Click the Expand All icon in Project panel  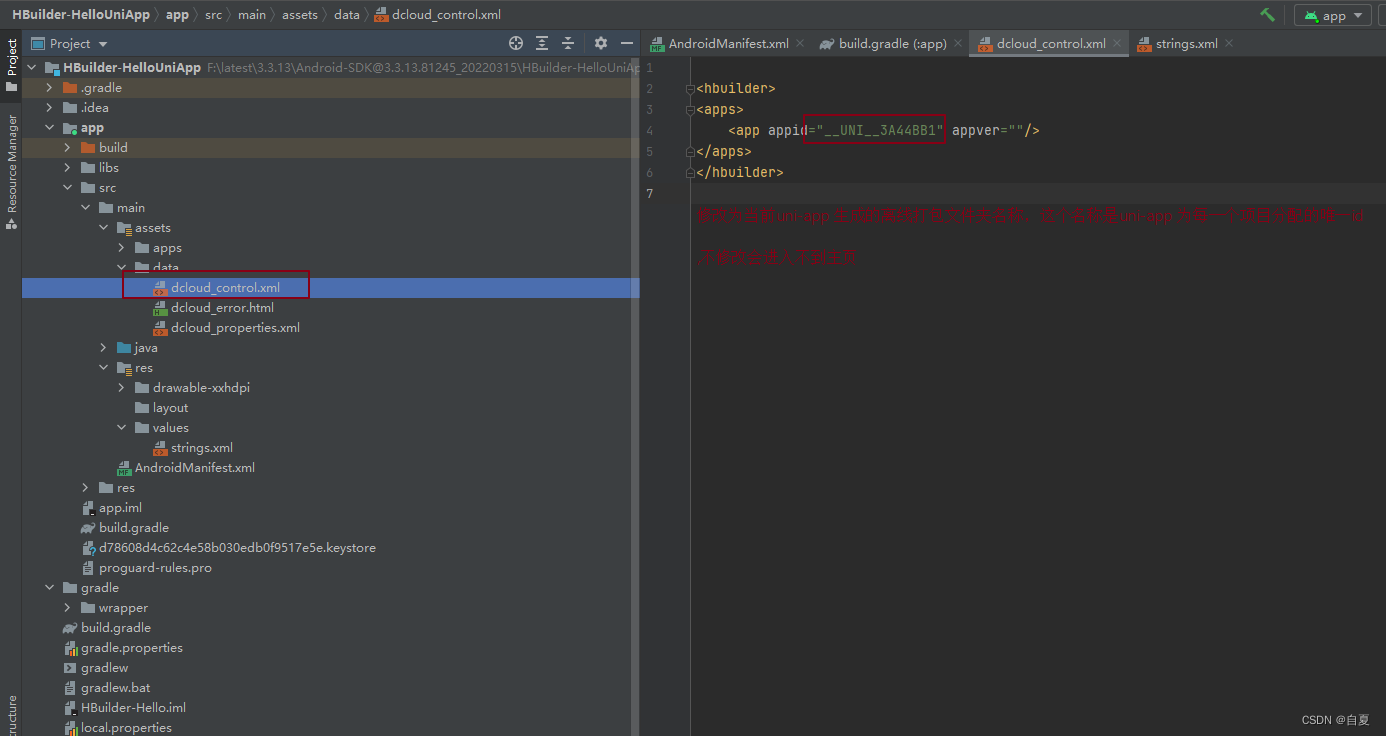(542, 43)
